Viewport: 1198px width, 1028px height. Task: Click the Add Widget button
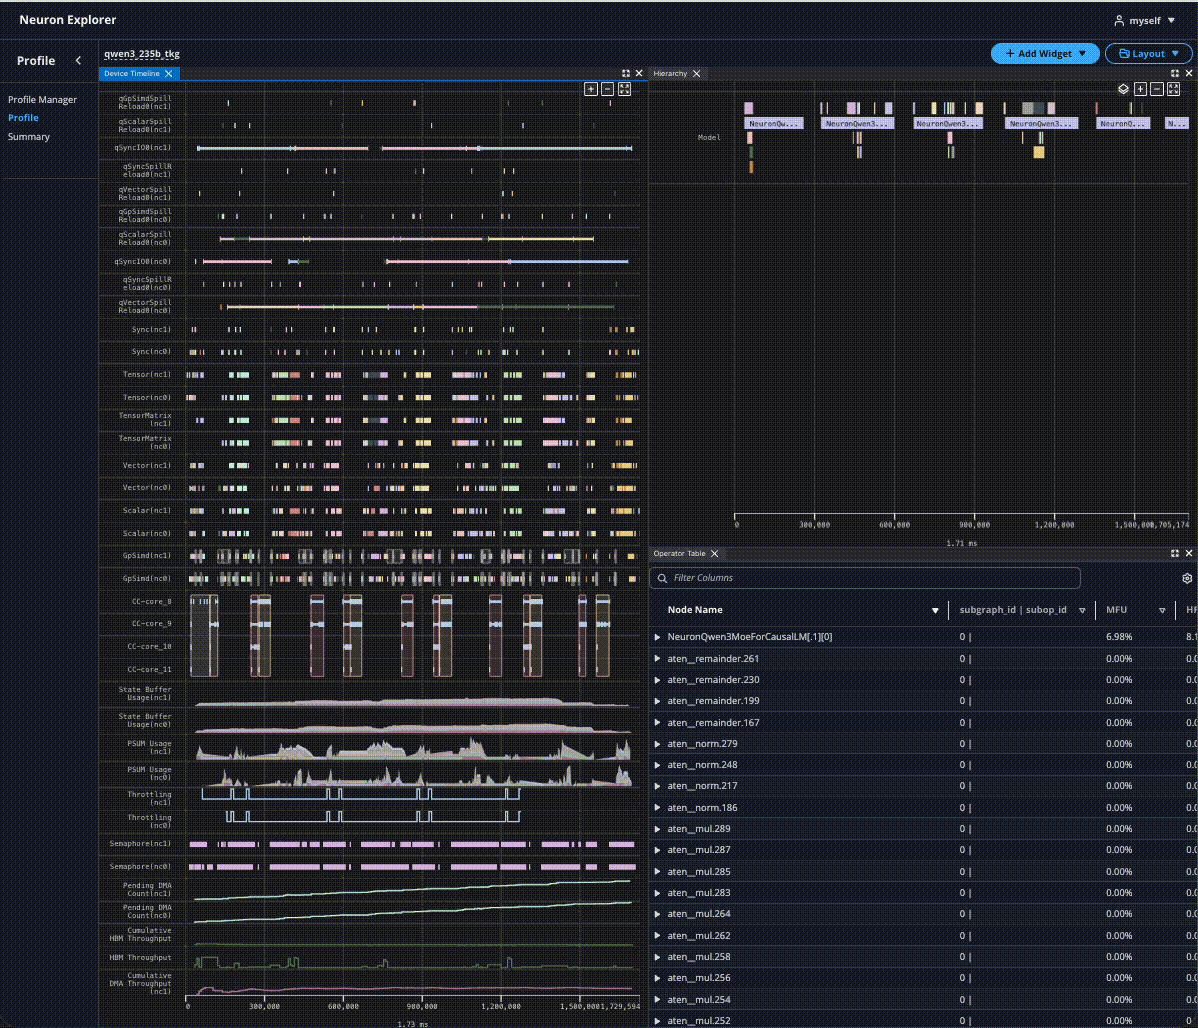[x=1045, y=53]
